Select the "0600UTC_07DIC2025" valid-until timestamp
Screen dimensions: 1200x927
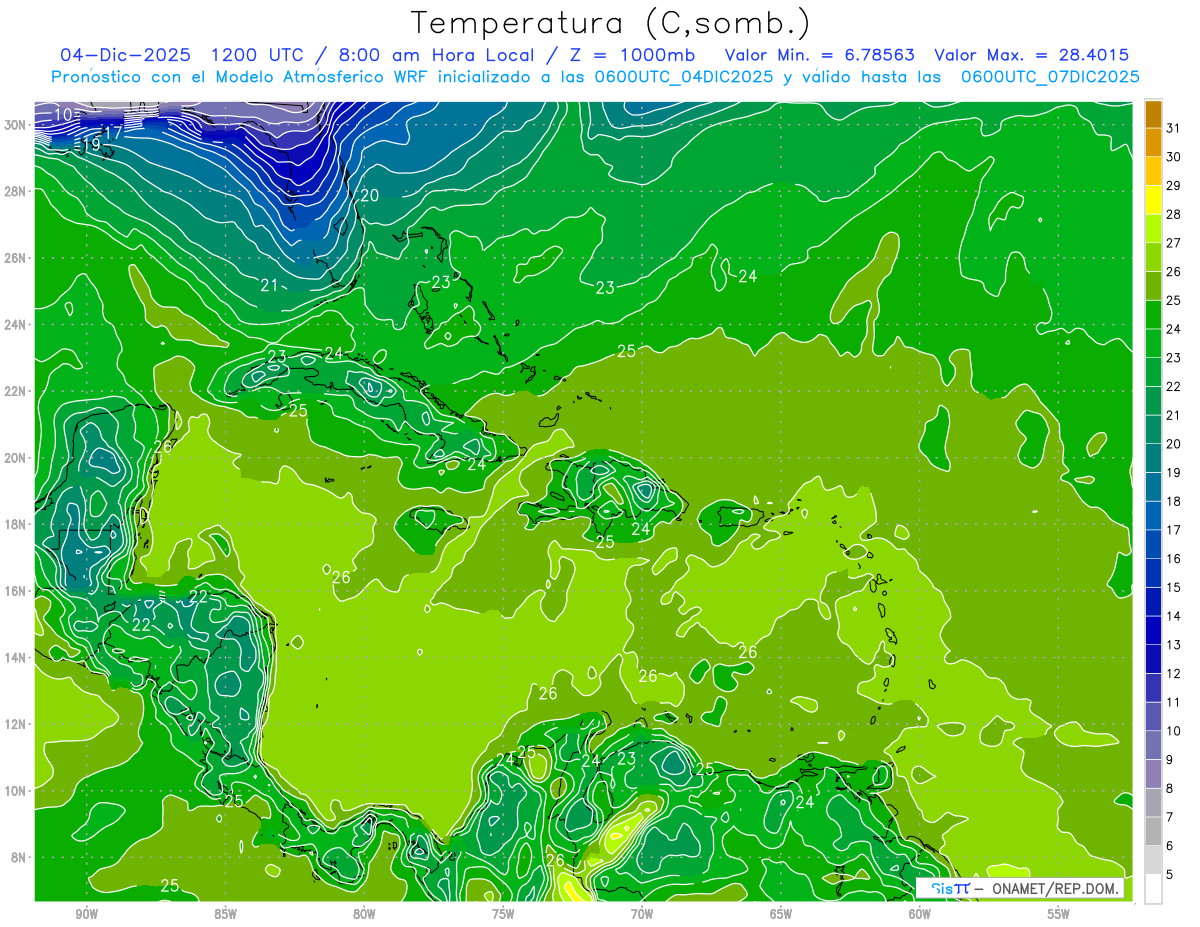tap(1050, 77)
